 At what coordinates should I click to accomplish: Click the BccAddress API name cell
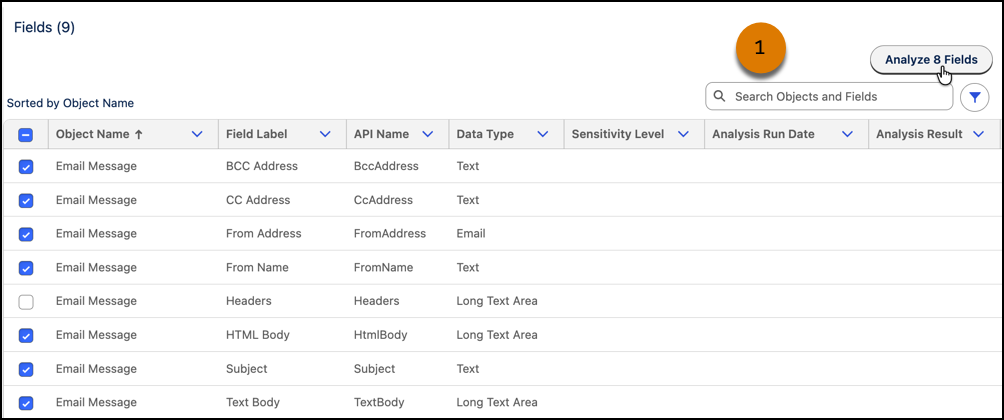[x=386, y=166]
